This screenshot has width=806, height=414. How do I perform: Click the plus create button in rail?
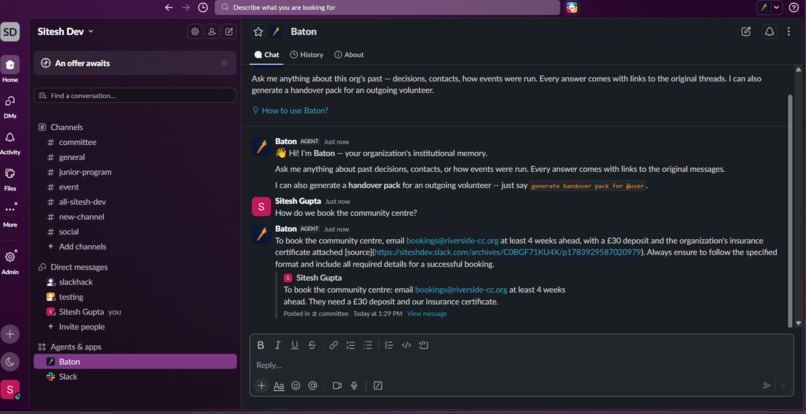[10, 334]
